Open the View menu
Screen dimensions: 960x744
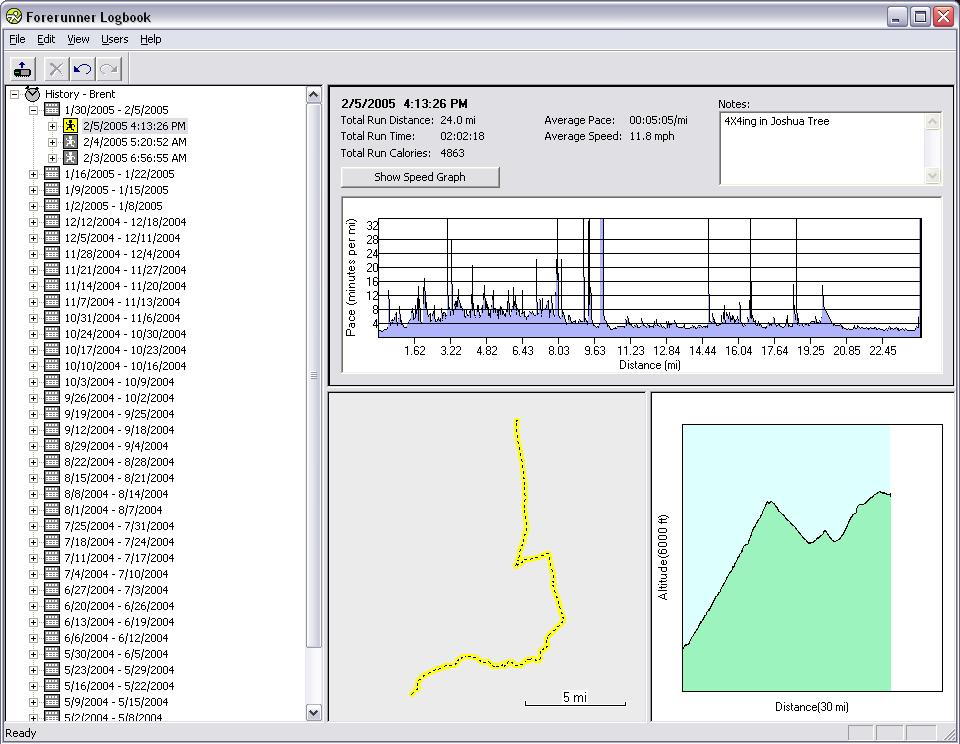[78, 39]
